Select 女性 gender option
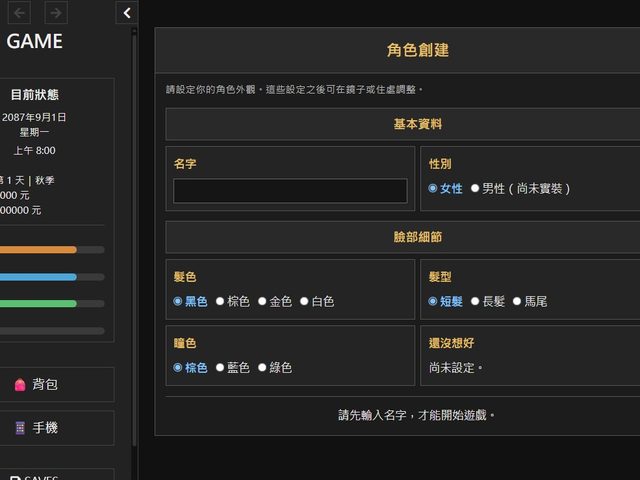 pos(445,189)
